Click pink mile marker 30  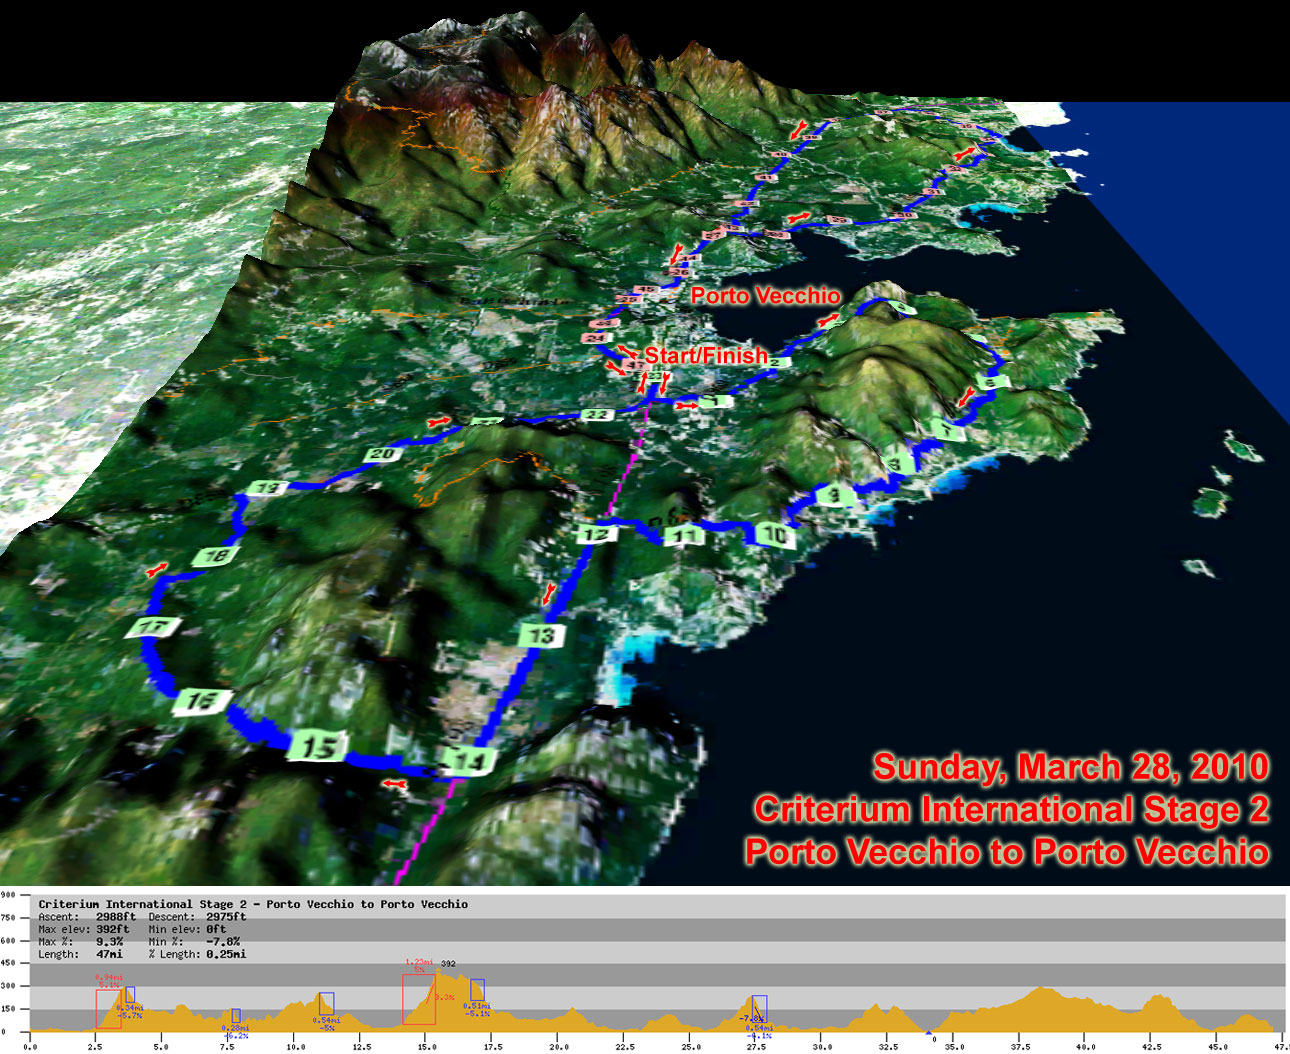coord(904,215)
